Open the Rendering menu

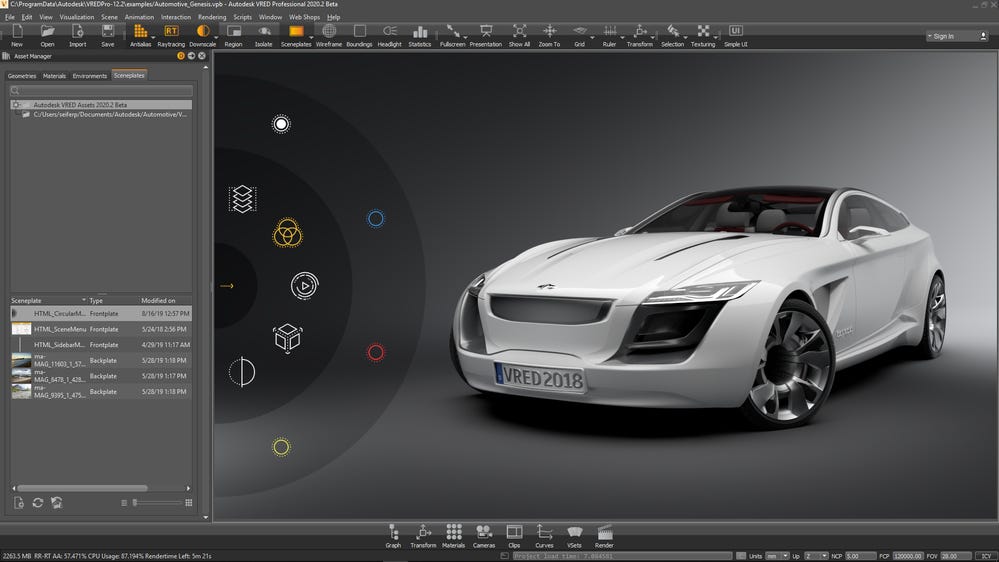212,17
